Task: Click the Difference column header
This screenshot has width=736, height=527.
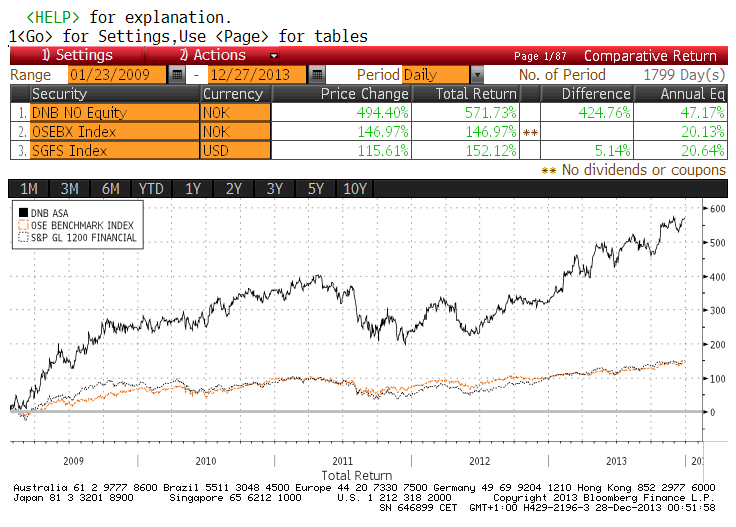Action: [587, 94]
